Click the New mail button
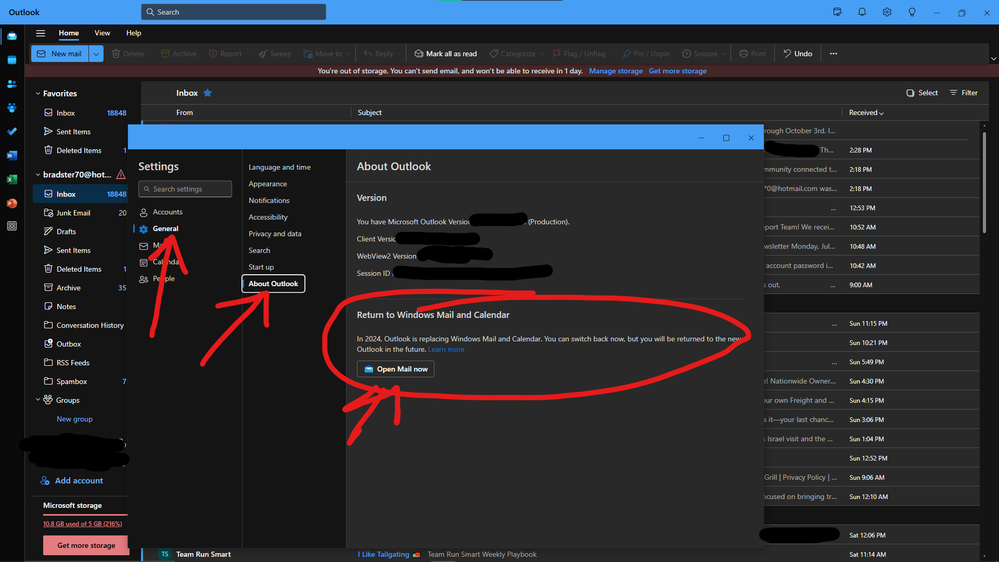Image resolution: width=999 pixels, height=562 pixels. [60, 54]
